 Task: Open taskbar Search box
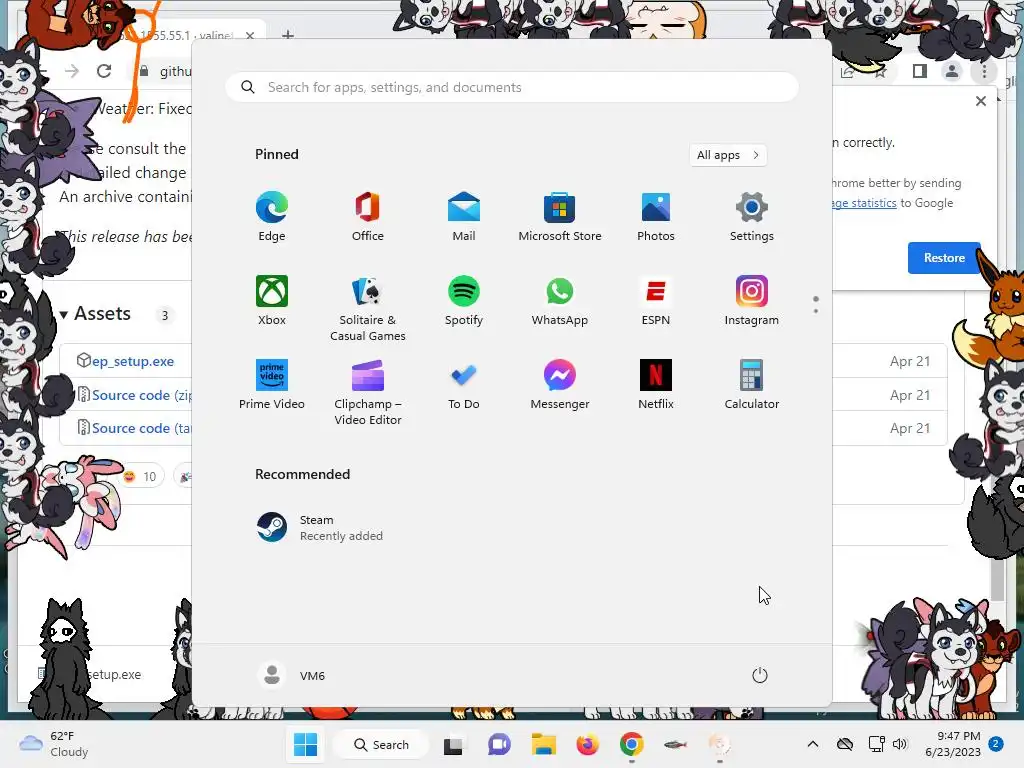point(381,744)
